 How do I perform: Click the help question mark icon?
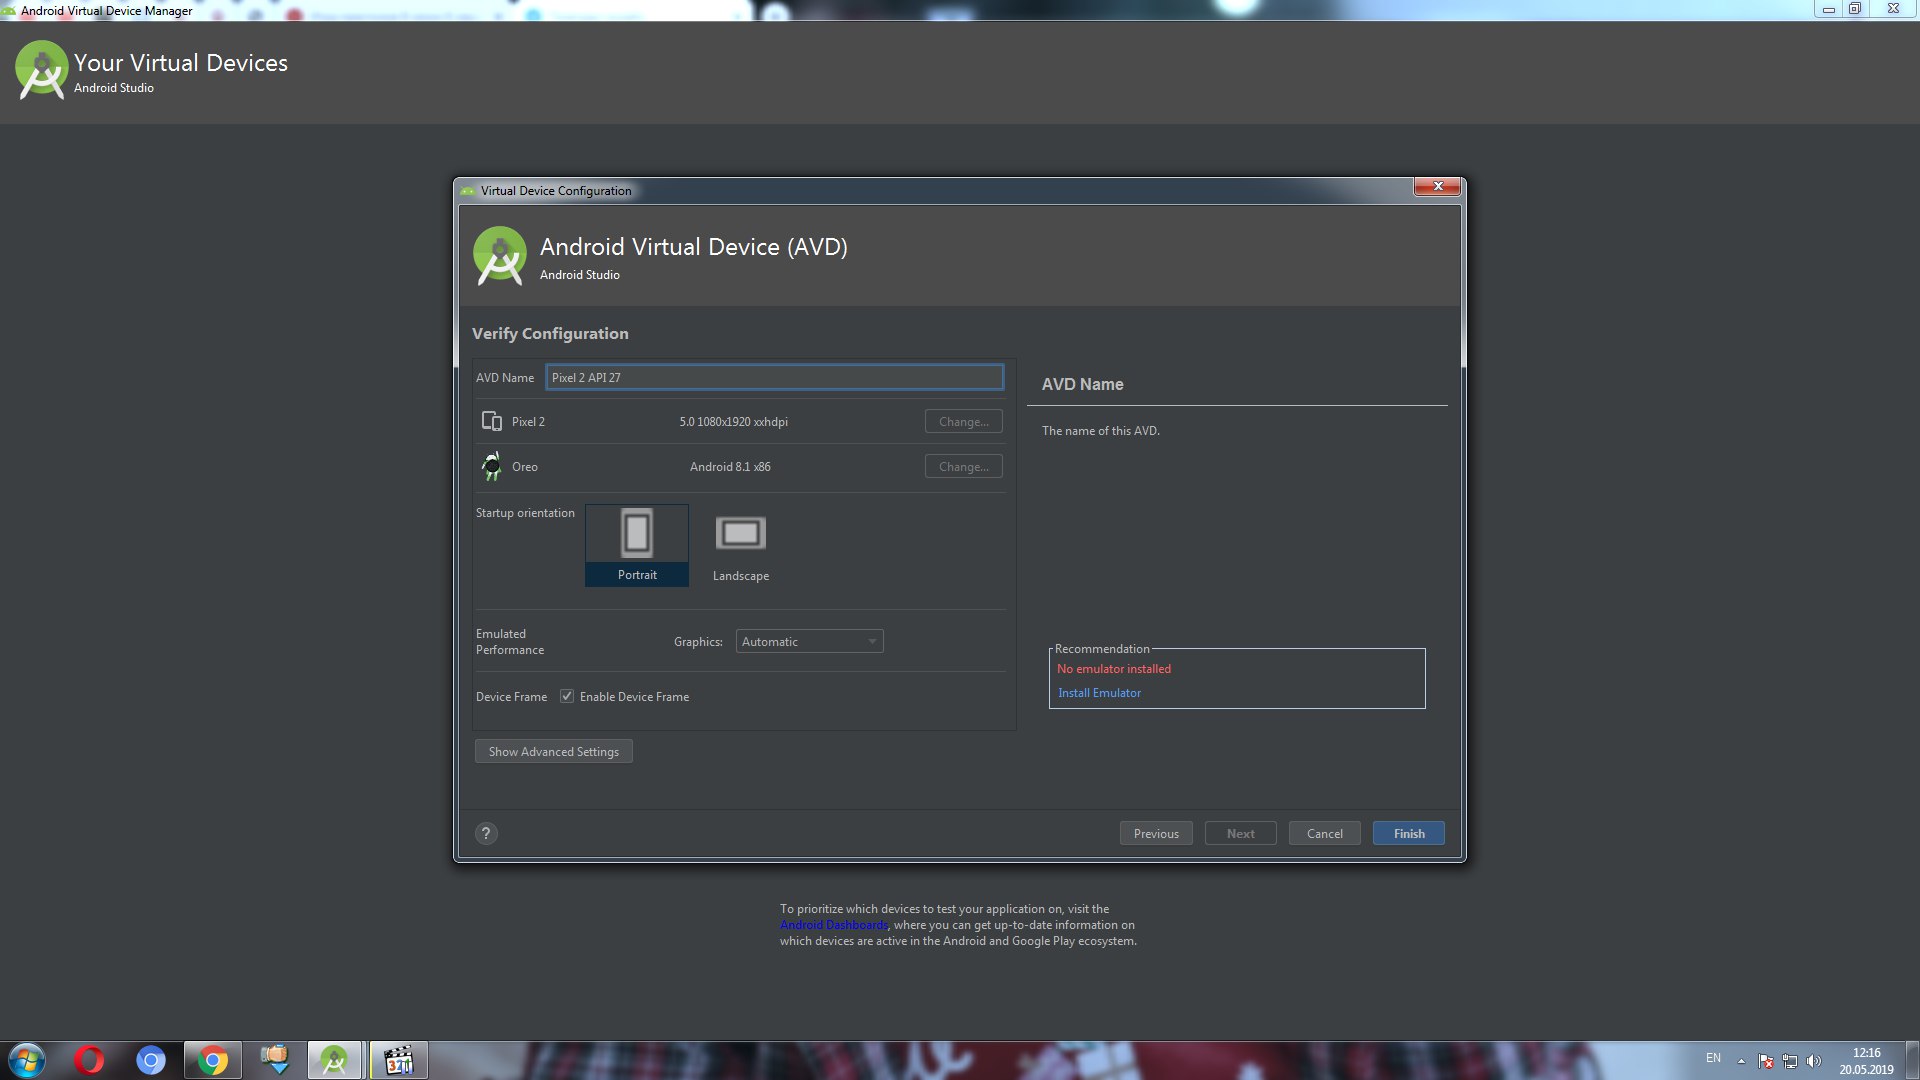[486, 833]
